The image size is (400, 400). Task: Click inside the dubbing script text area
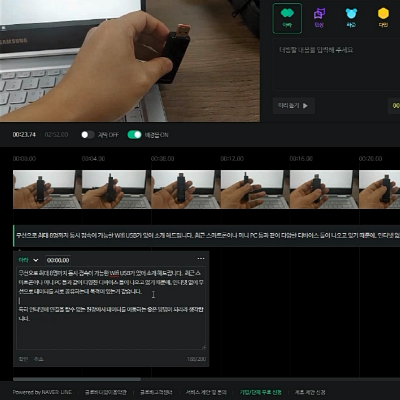[x=111, y=308]
